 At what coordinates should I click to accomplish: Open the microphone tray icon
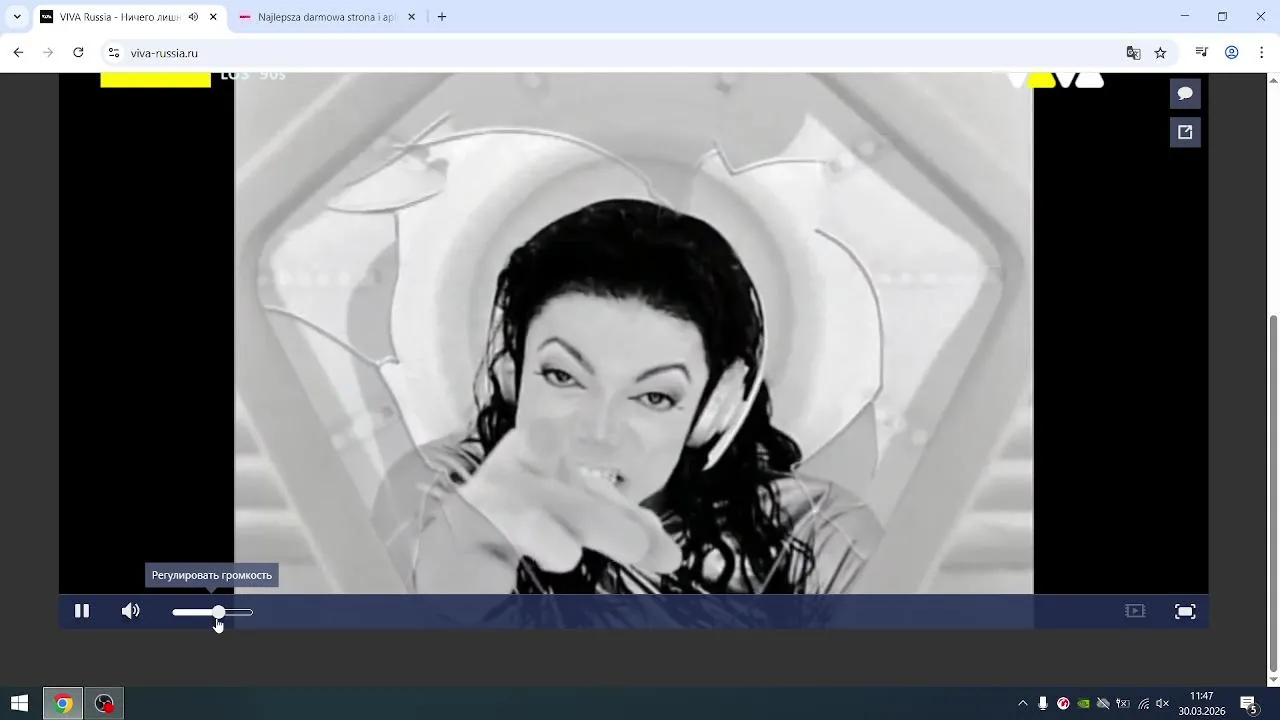[x=1043, y=704]
